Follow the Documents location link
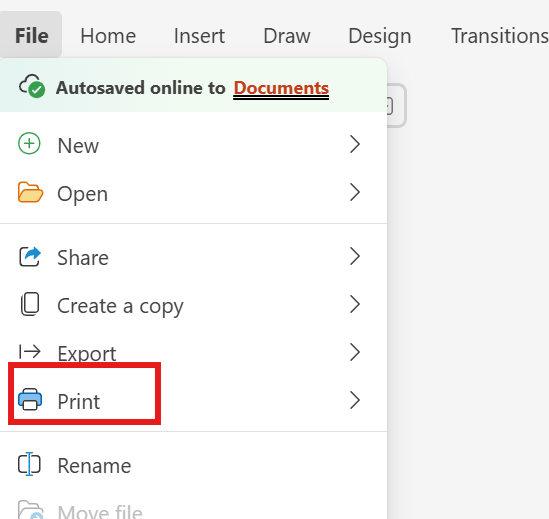Screen dimensions: 549x519 pos(281,88)
